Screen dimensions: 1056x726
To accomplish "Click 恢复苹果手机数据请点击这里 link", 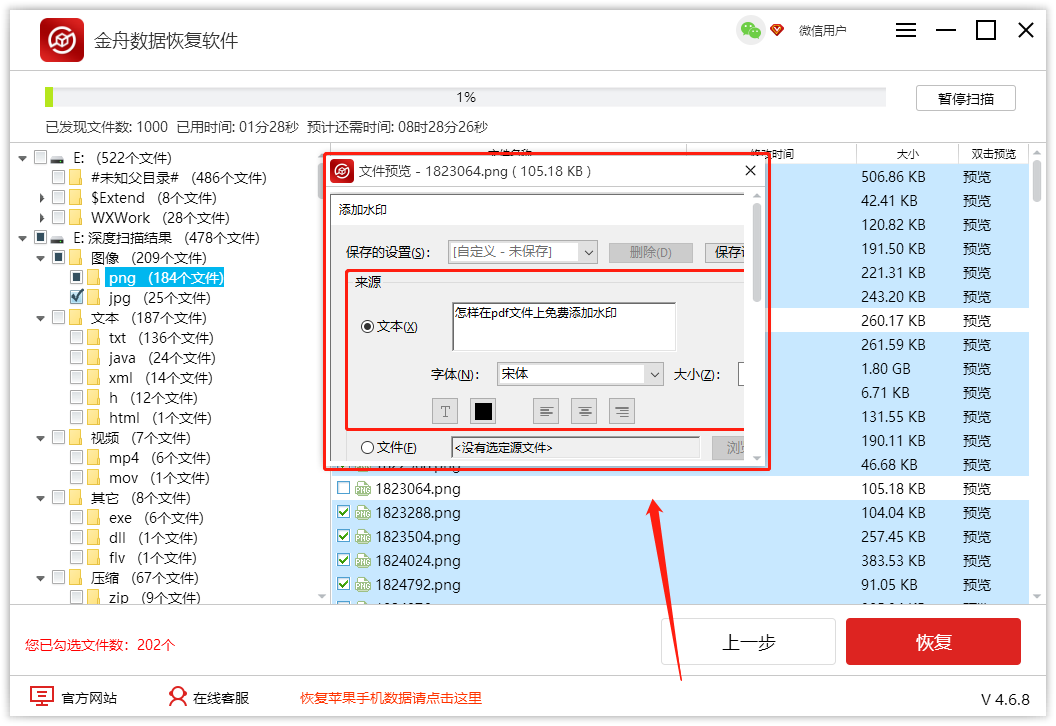I will pyautogui.click(x=391, y=698).
